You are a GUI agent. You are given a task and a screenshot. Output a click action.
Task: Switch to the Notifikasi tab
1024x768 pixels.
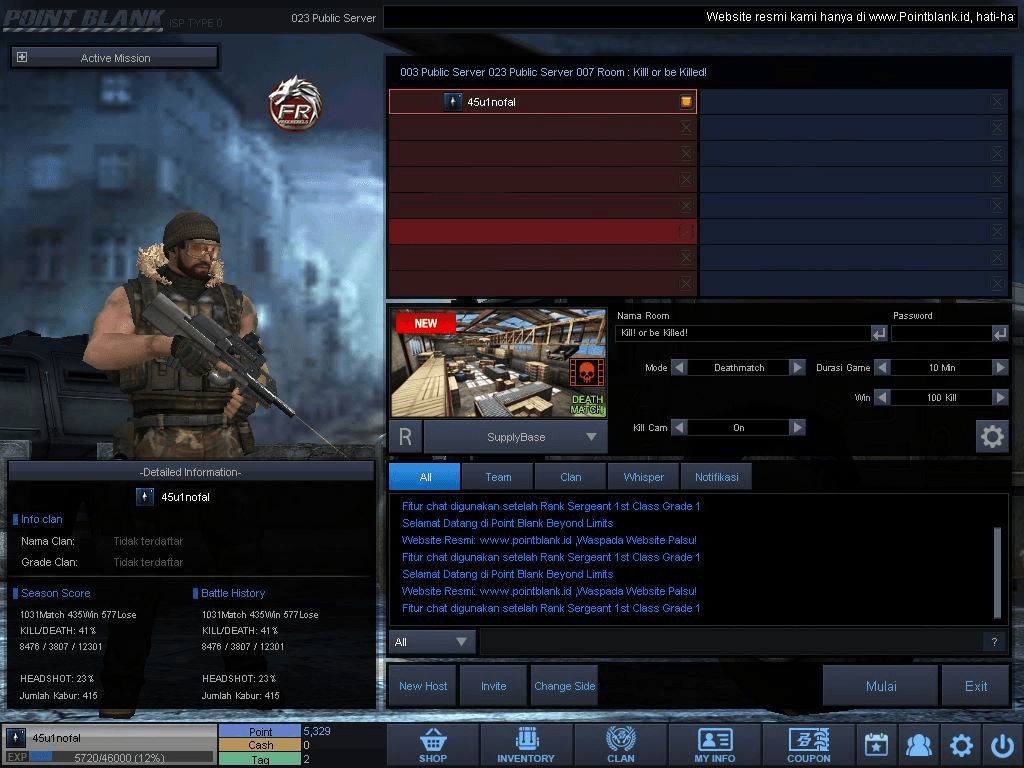(716, 477)
